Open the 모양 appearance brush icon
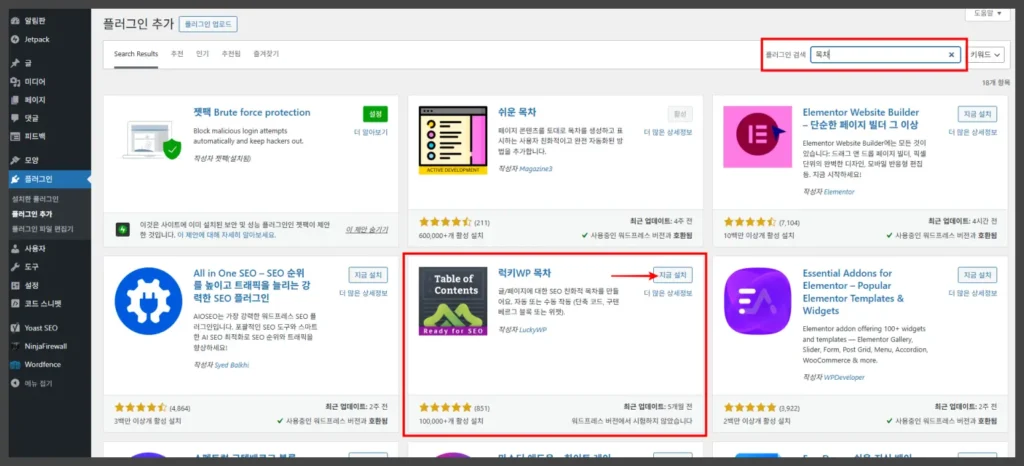Image resolution: width=1024 pixels, height=466 pixels. [x=16, y=160]
